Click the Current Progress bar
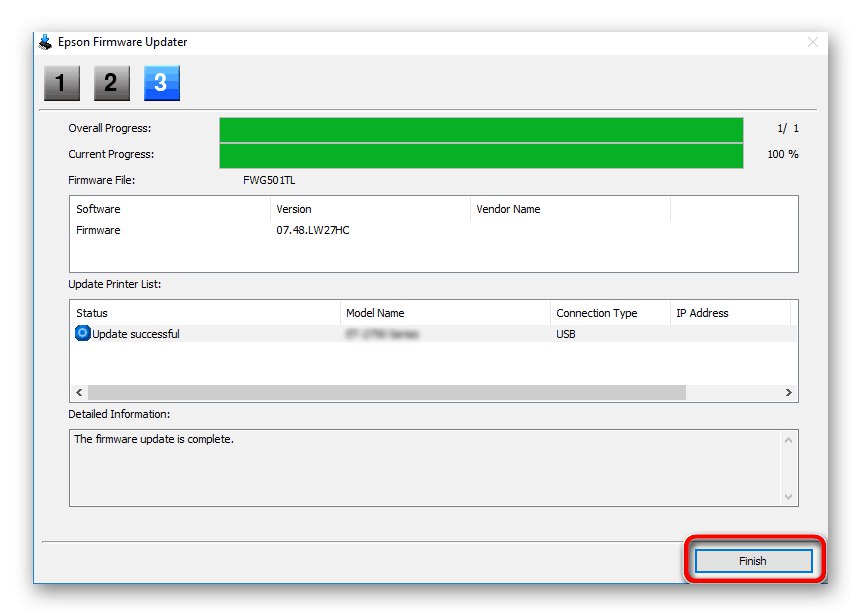 pos(481,156)
